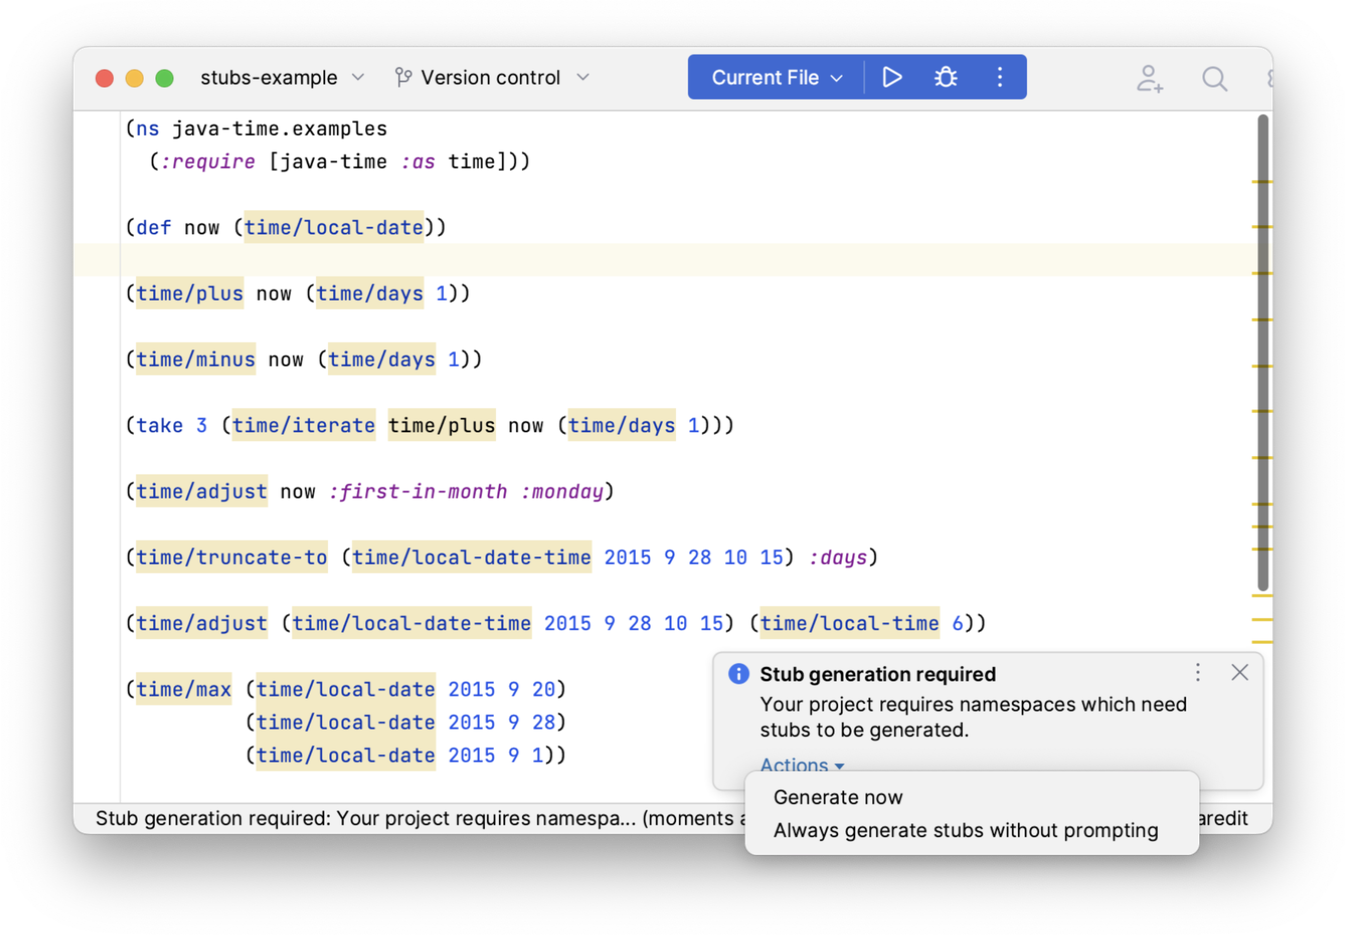This screenshot has height=935, width=1346.
Task: Start debugging with the bug icon
Action: click(945, 77)
